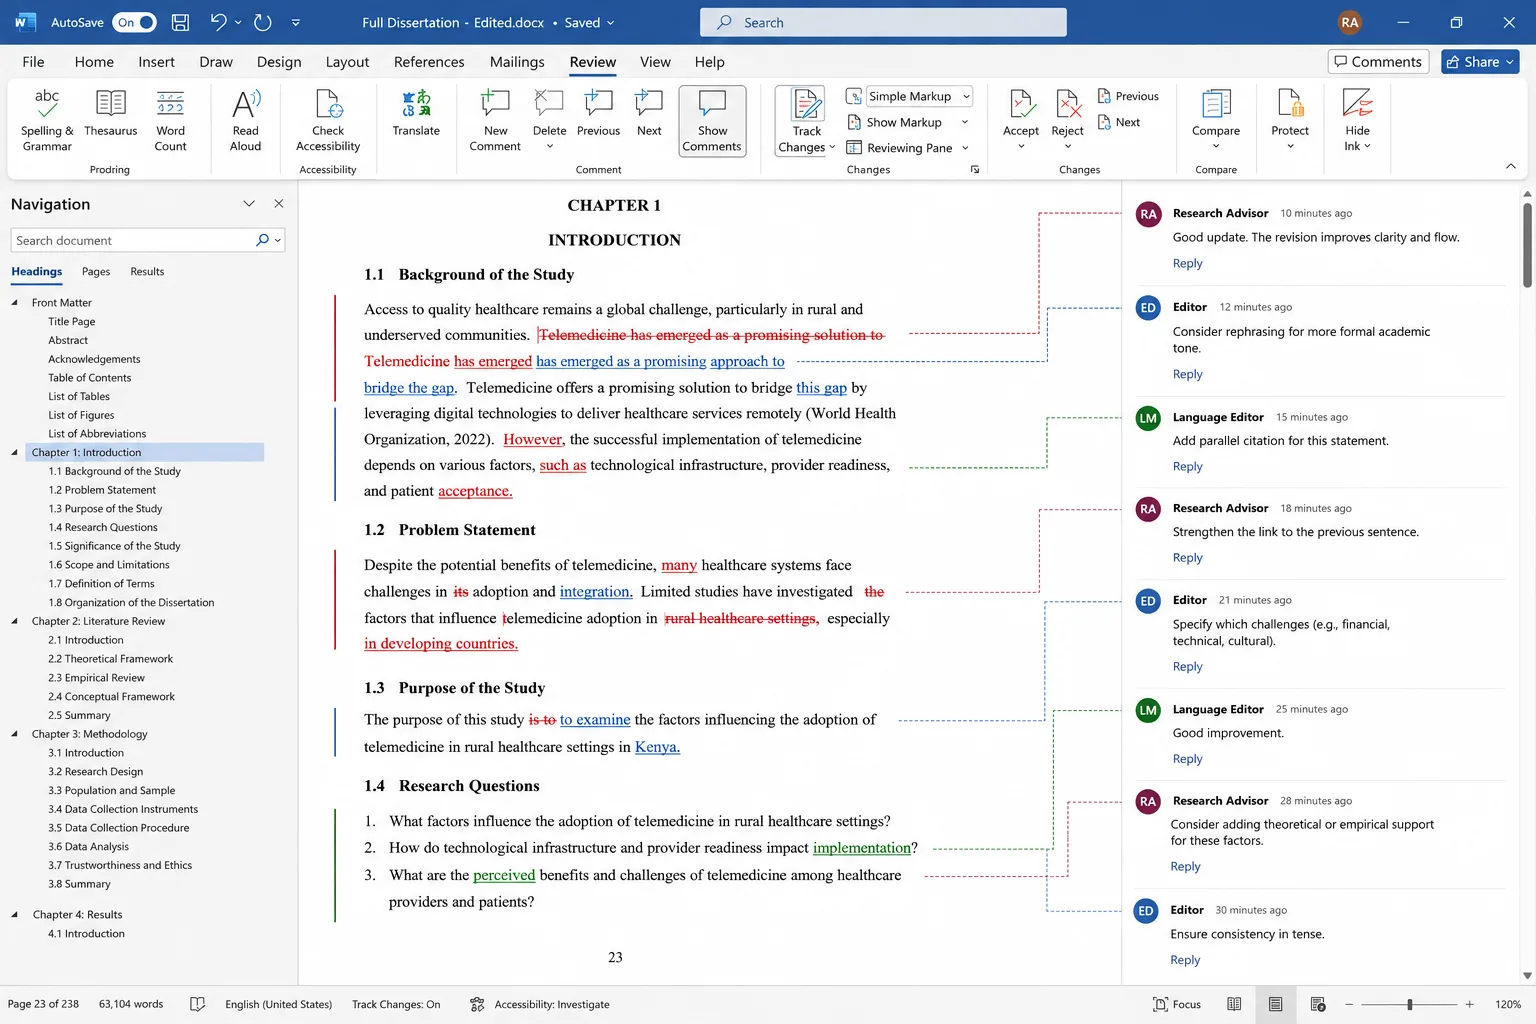This screenshot has height=1024, width=1536.
Task: Save the document with the Save icon
Action: click(180, 22)
